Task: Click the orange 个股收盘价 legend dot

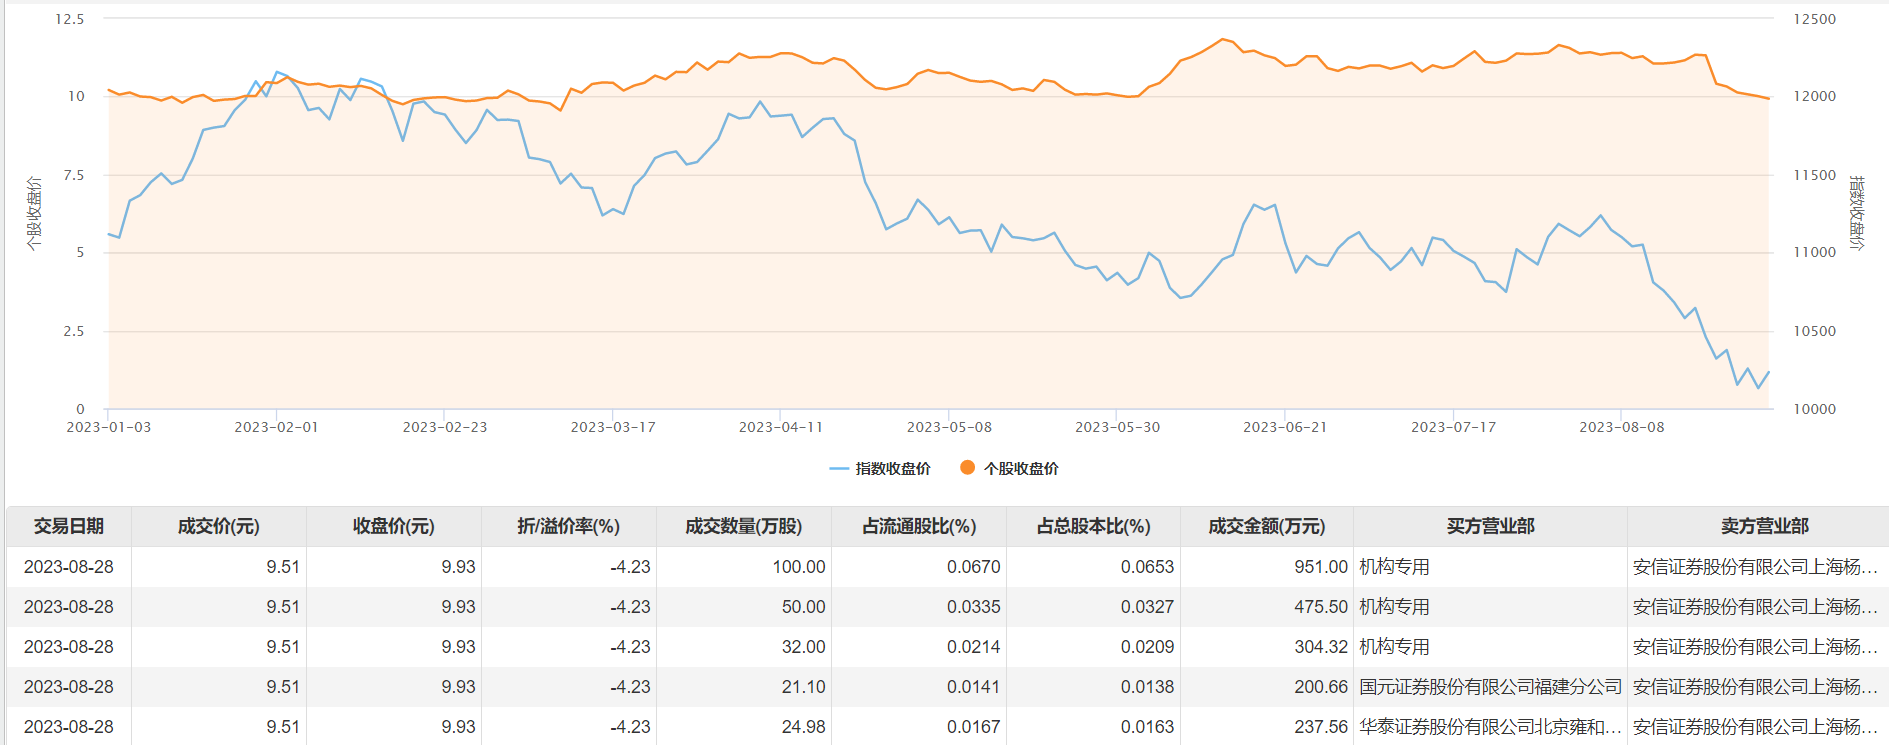Action: [x=967, y=467]
